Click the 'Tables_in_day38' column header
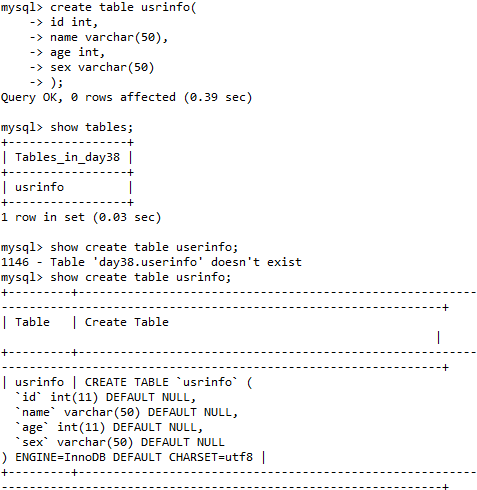477x490 pixels. pos(67,157)
